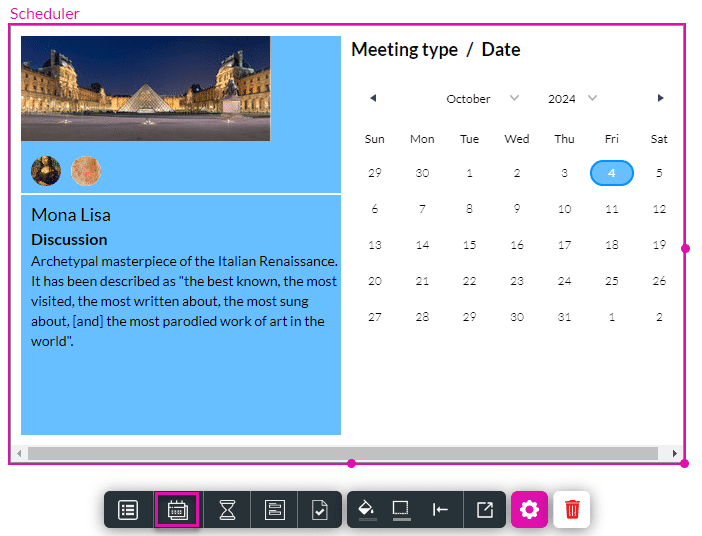Select October 13 in calendar
Image resolution: width=702 pixels, height=536 pixels.
coord(375,245)
